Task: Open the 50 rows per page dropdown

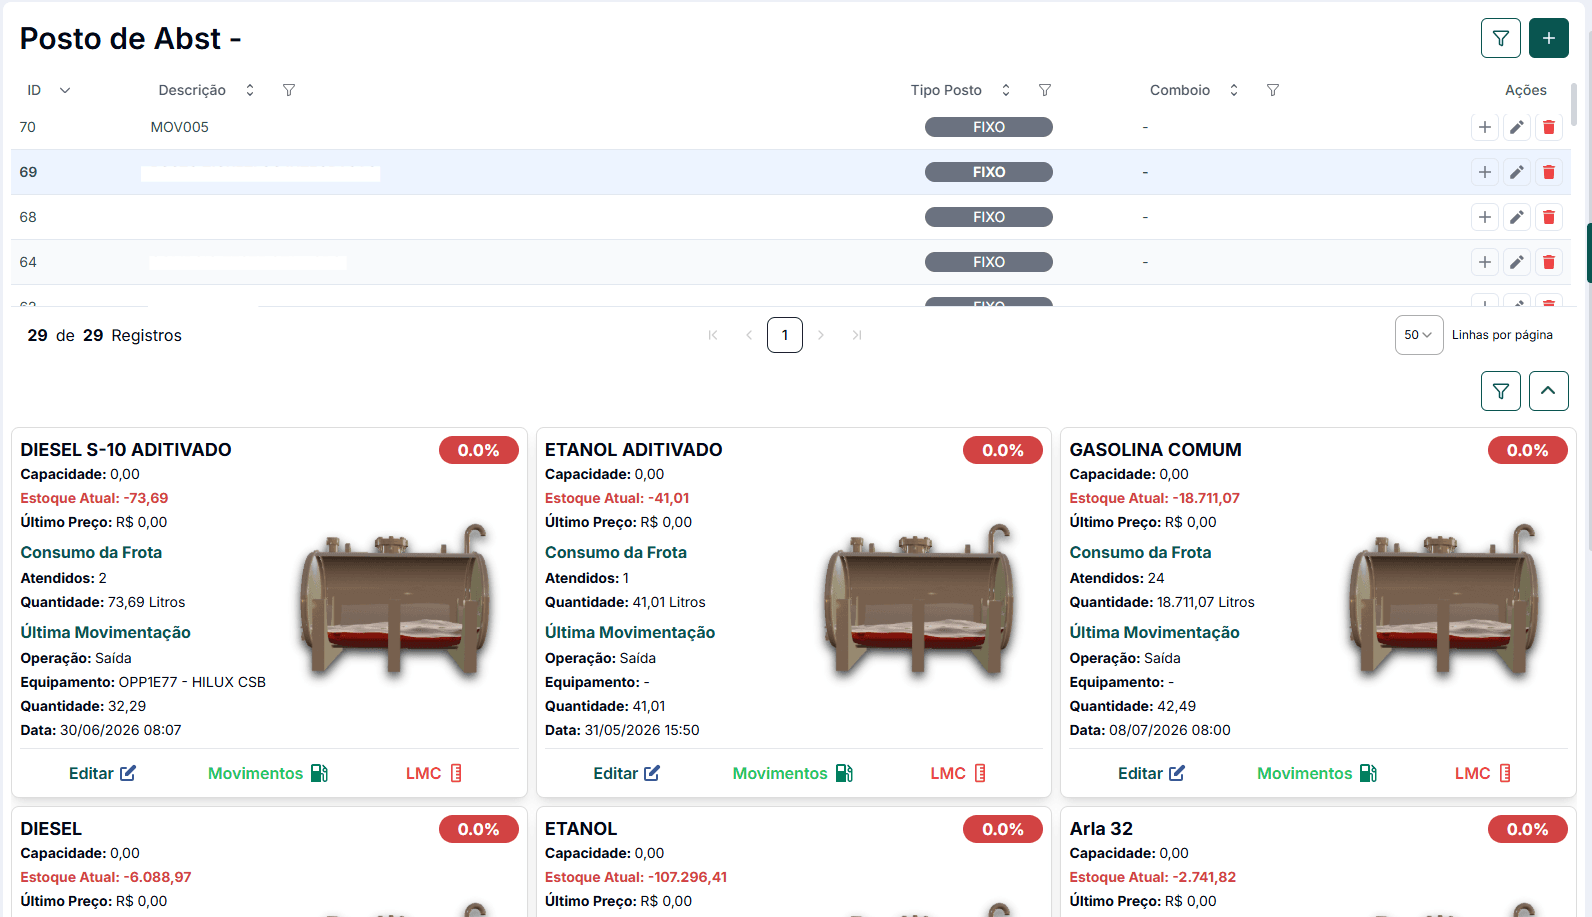Action: (1418, 335)
